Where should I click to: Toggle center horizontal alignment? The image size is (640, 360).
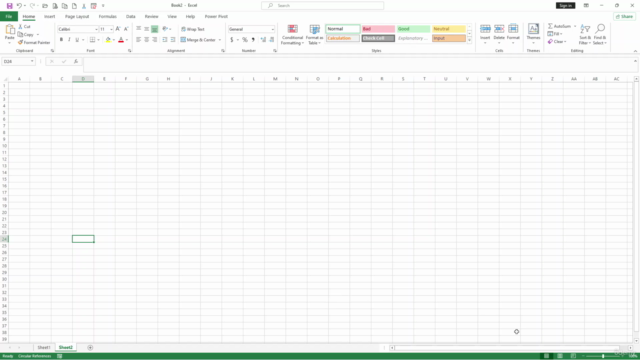[147, 40]
